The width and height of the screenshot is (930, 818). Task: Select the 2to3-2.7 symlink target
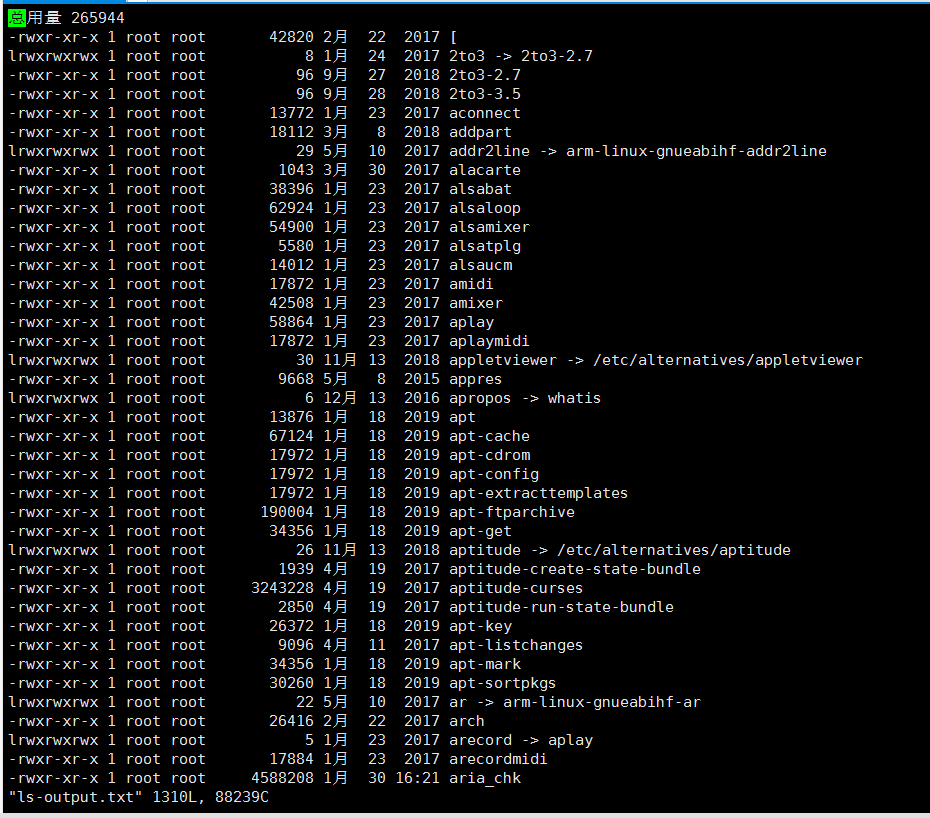pos(557,56)
